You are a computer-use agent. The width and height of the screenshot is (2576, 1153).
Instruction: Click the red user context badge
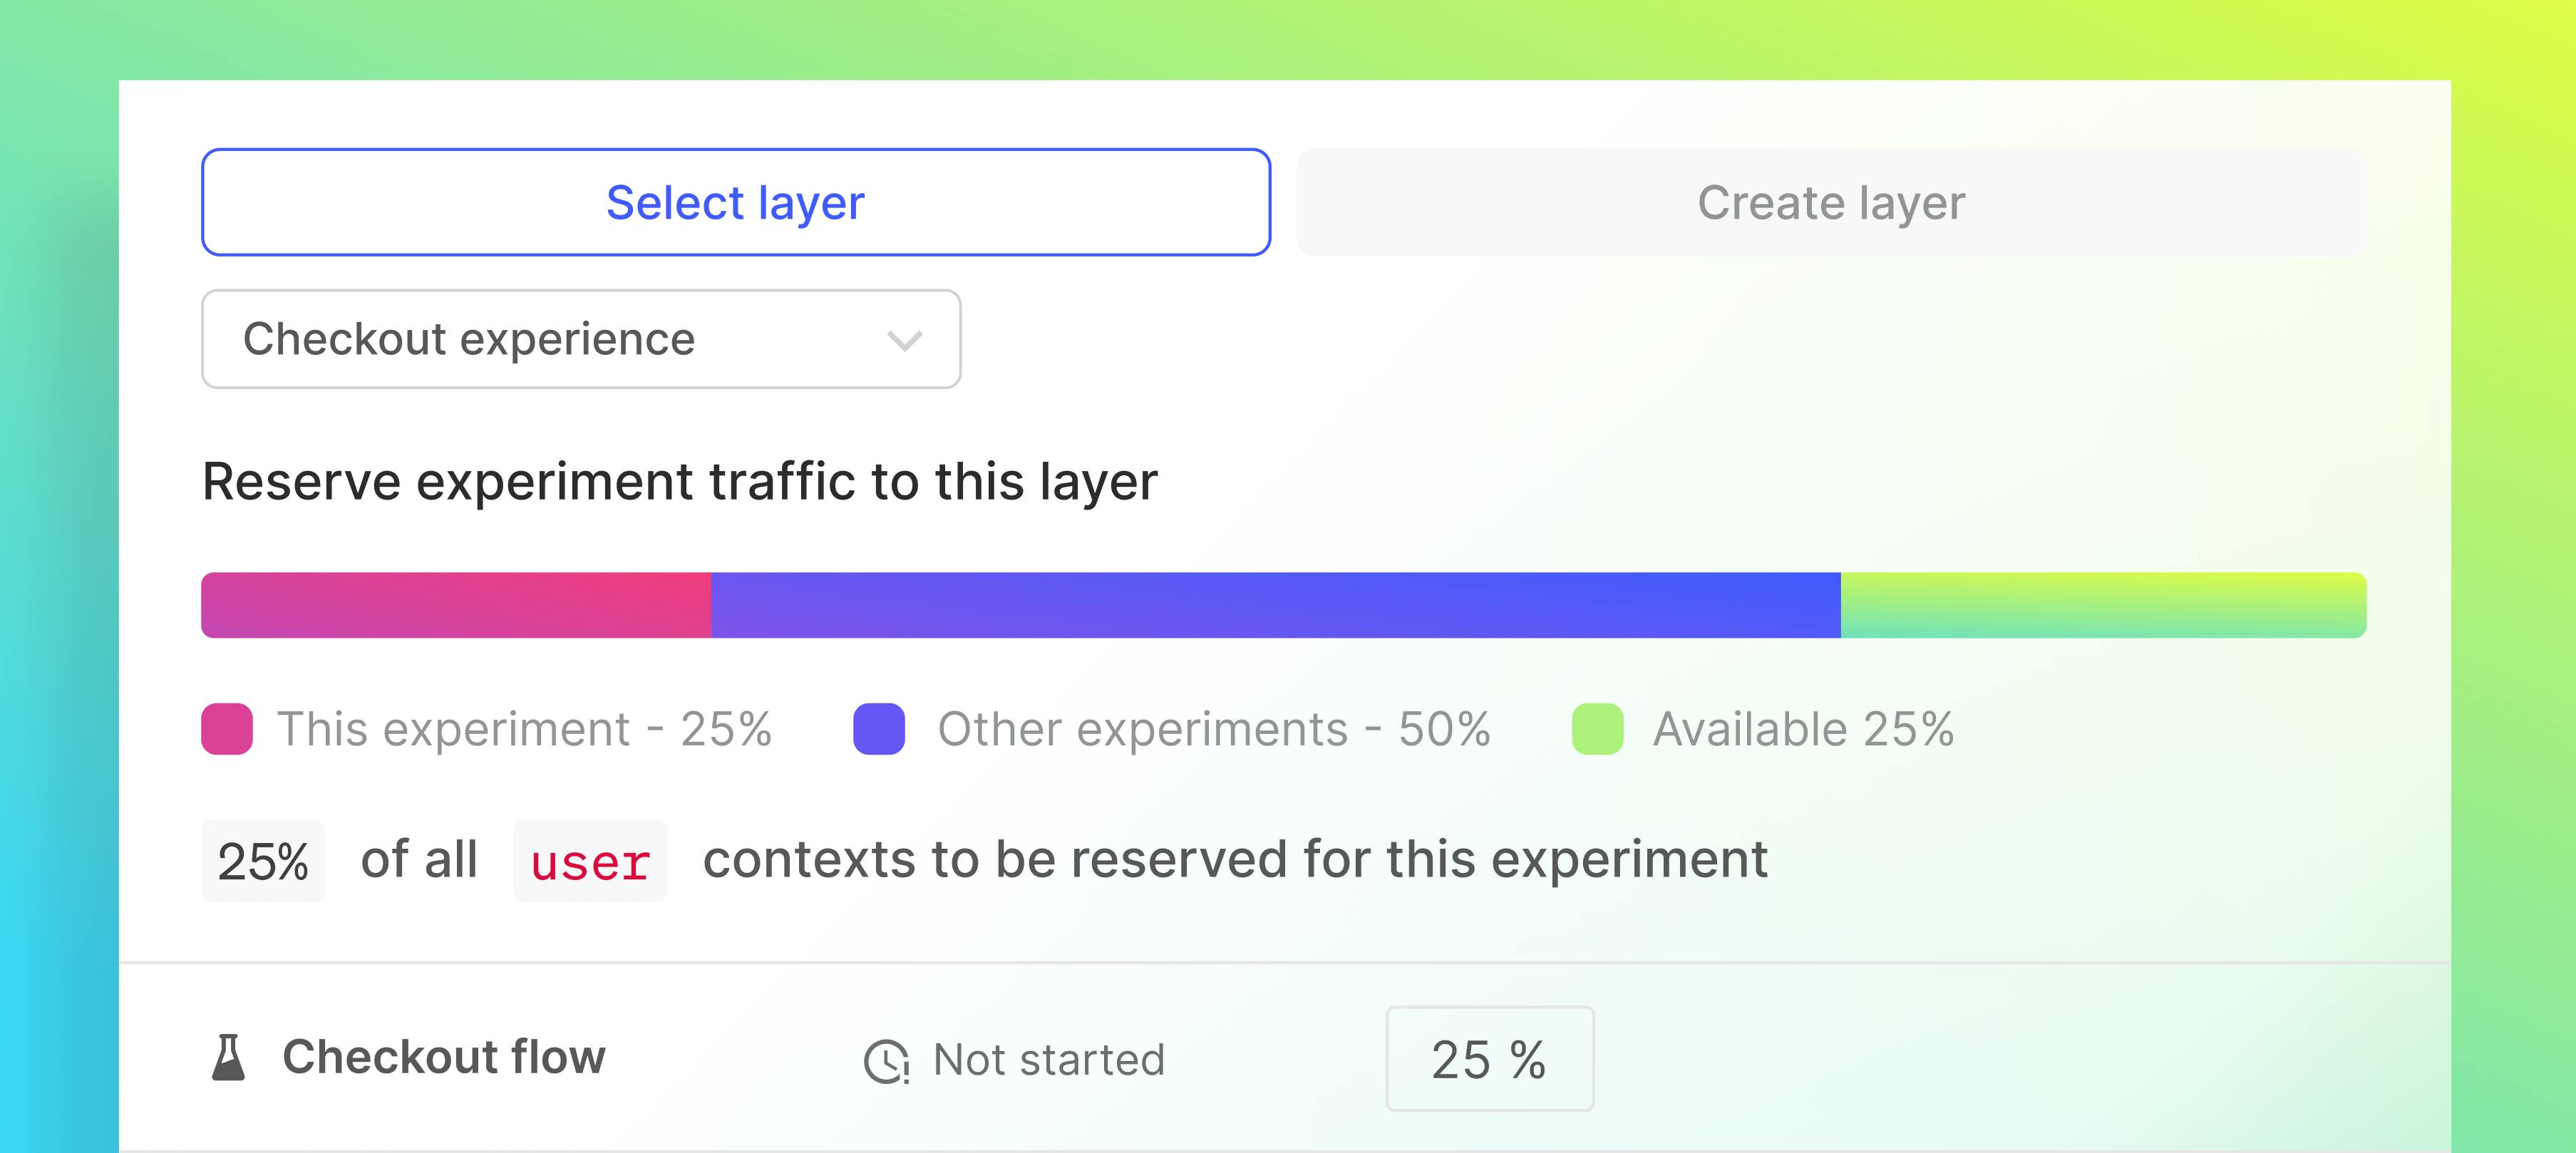pyautogui.click(x=590, y=861)
